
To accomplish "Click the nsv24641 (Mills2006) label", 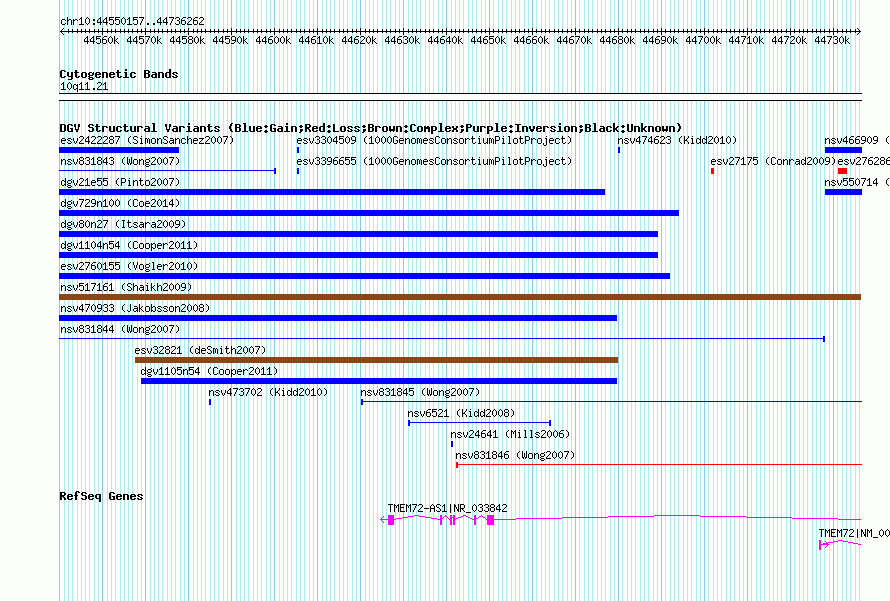I will [510, 434].
